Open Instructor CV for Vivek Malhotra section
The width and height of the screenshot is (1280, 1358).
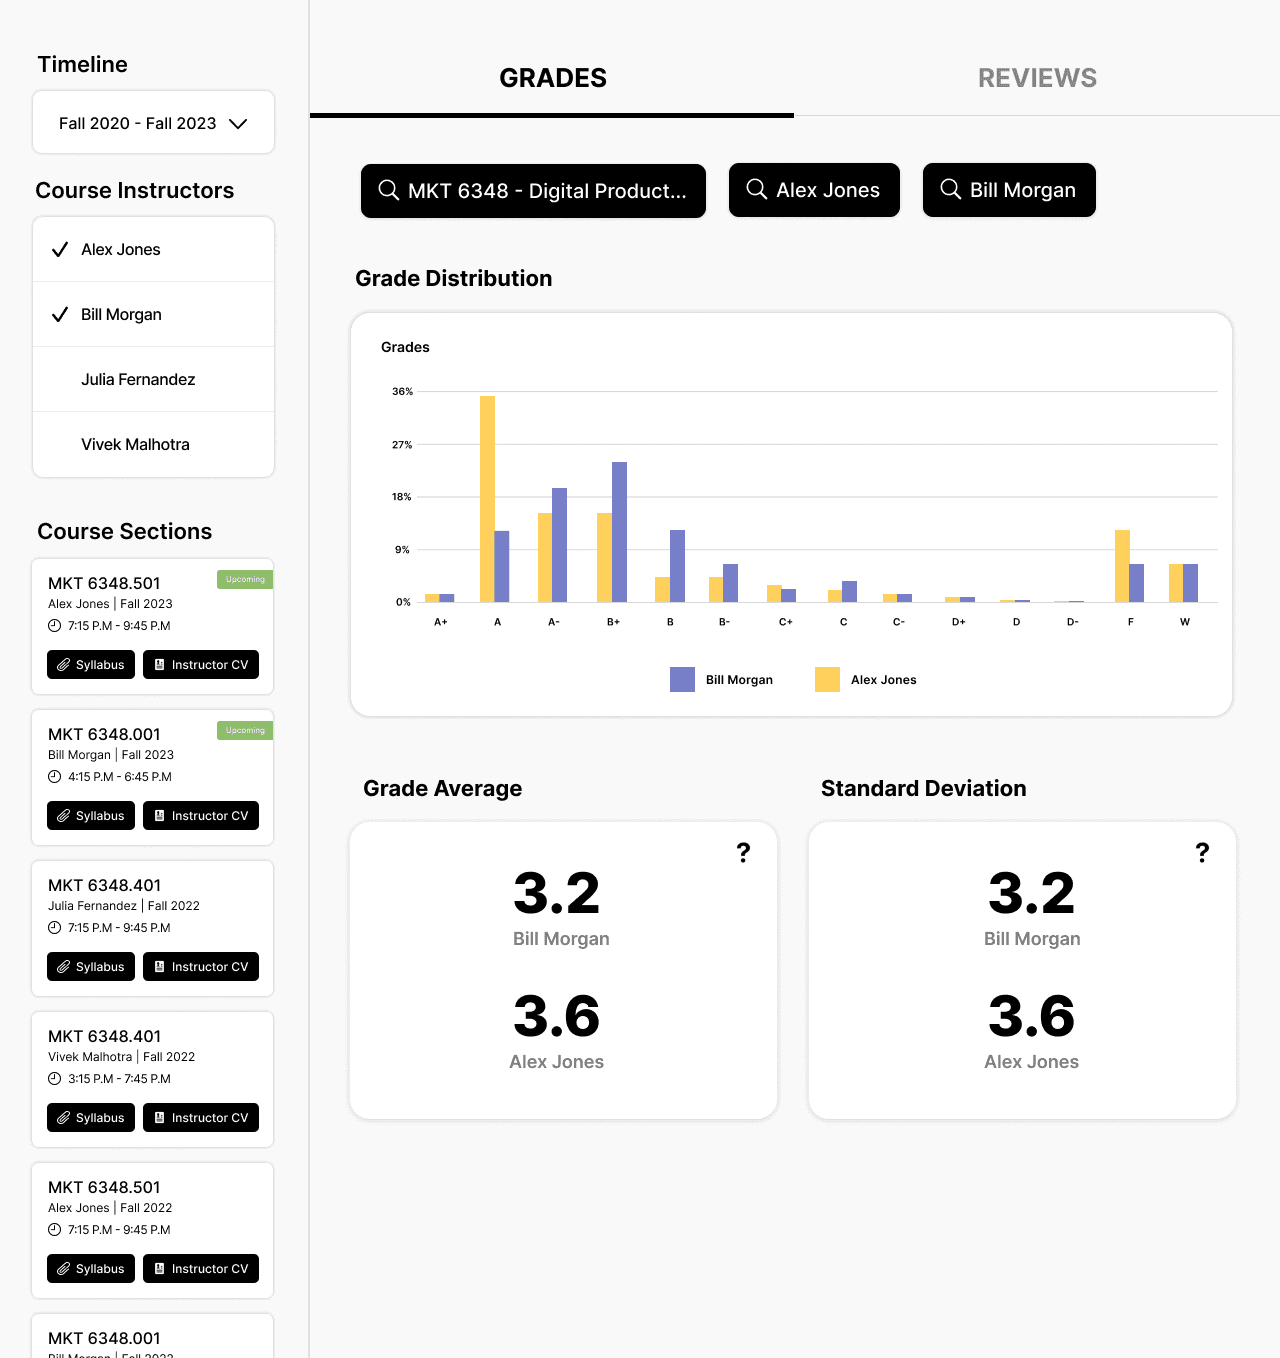tap(201, 1118)
